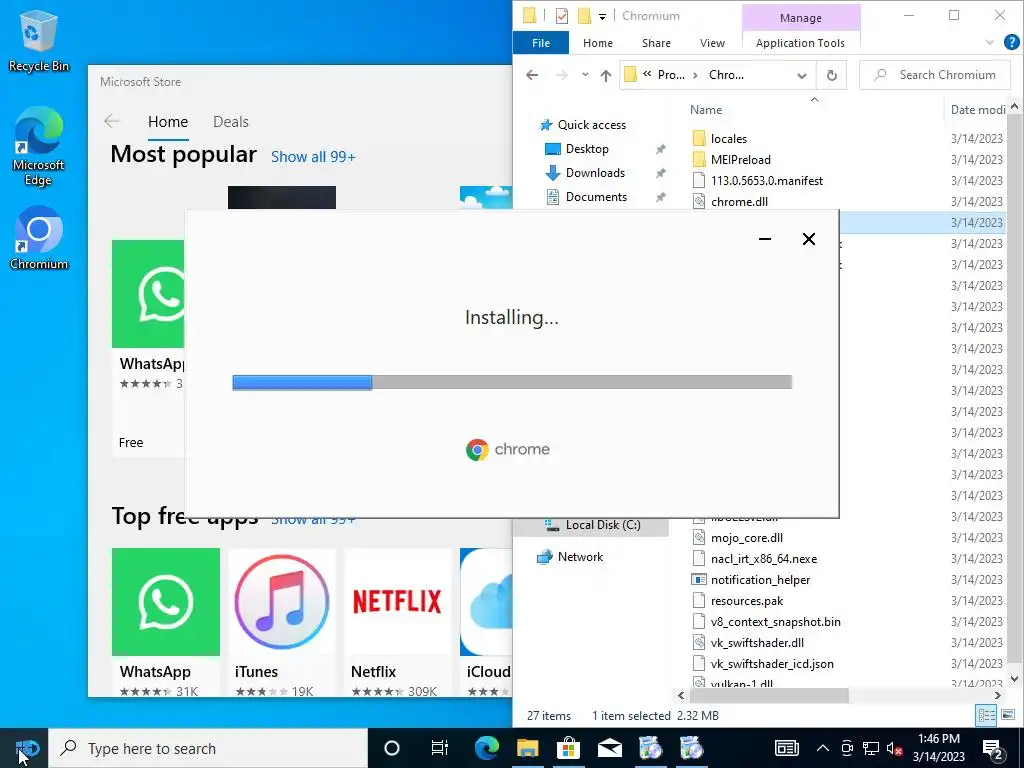Select the 113.0.5653.0.manifest file
1024x768 pixels.
click(x=766, y=181)
